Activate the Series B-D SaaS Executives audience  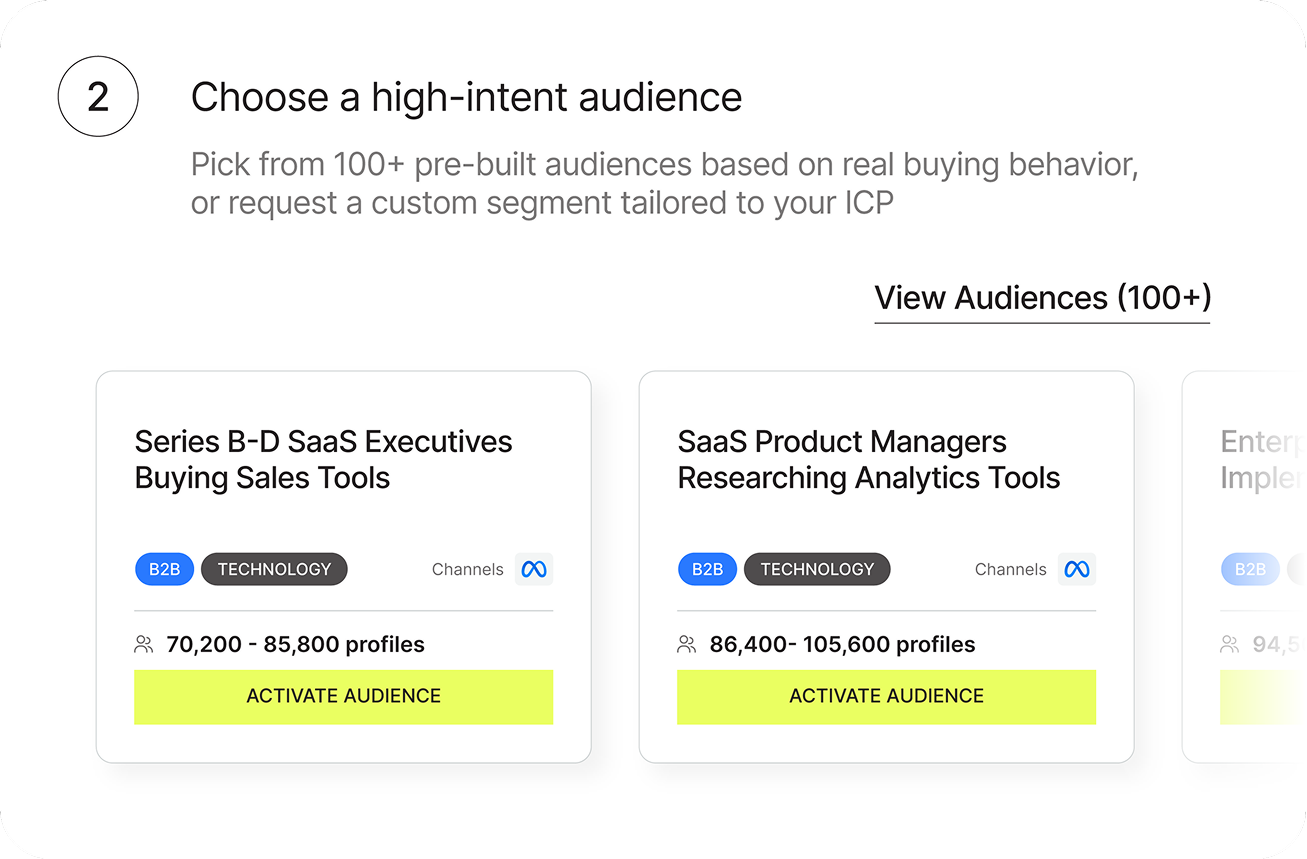(x=343, y=696)
